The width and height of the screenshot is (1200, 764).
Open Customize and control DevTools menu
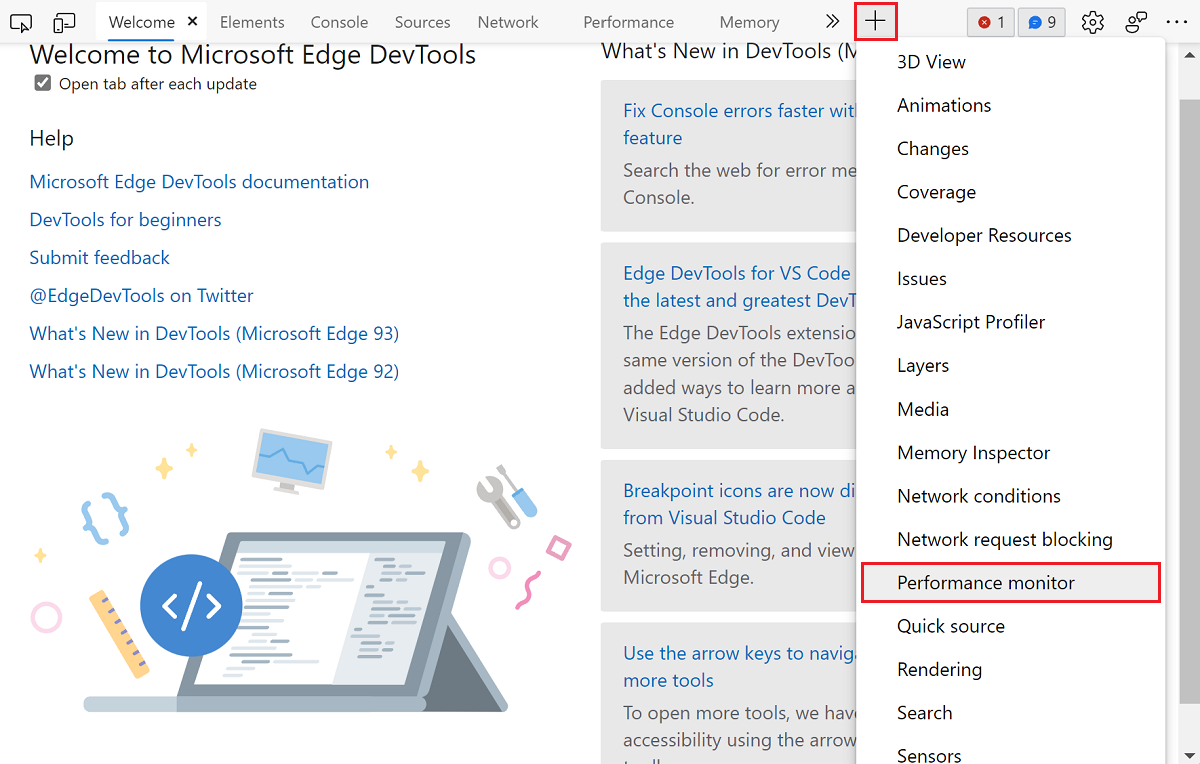click(1177, 22)
